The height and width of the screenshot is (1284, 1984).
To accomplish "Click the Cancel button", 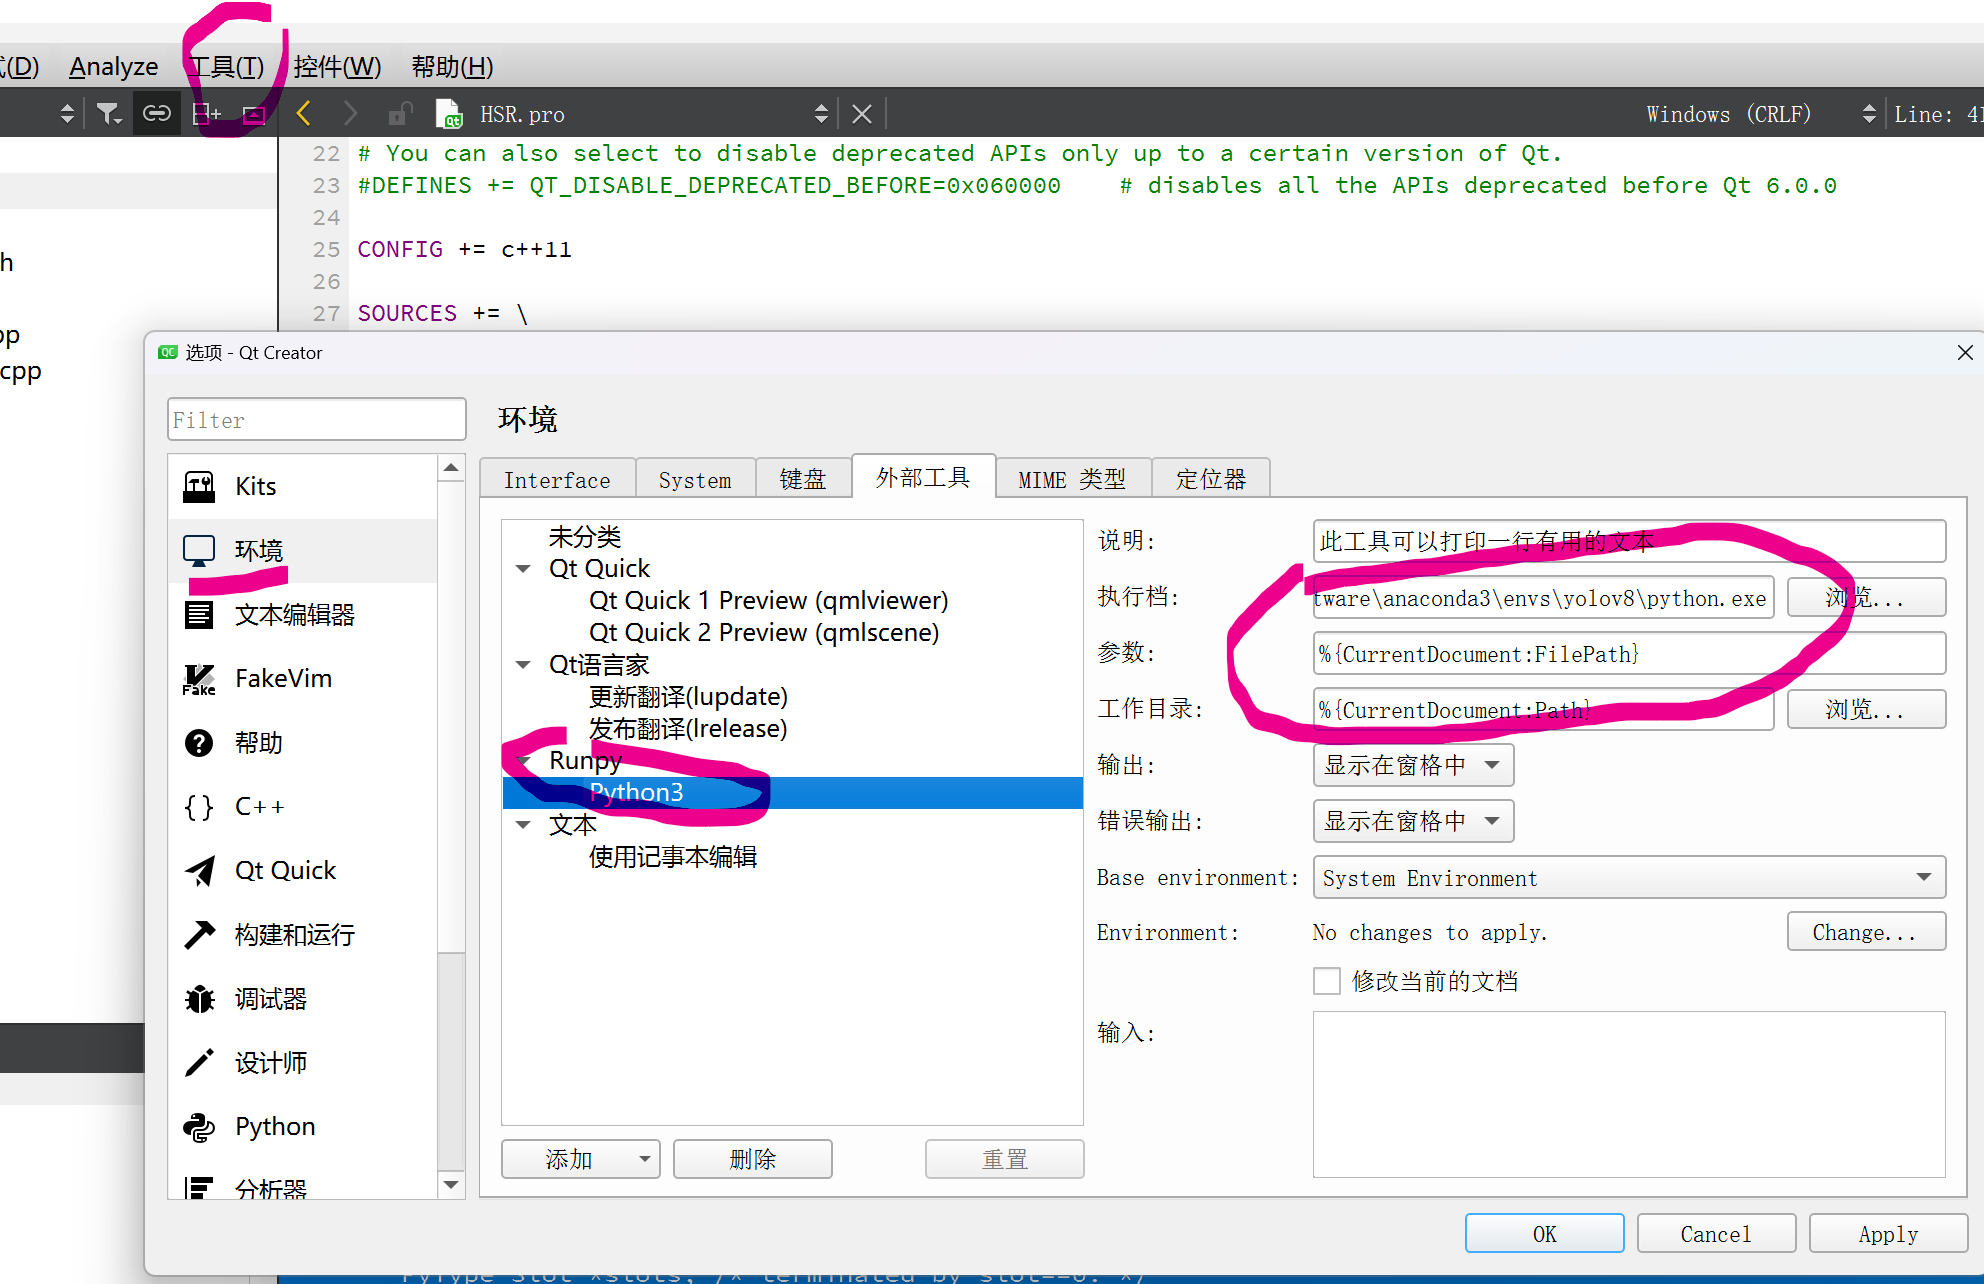I will tap(1716, 1233).
